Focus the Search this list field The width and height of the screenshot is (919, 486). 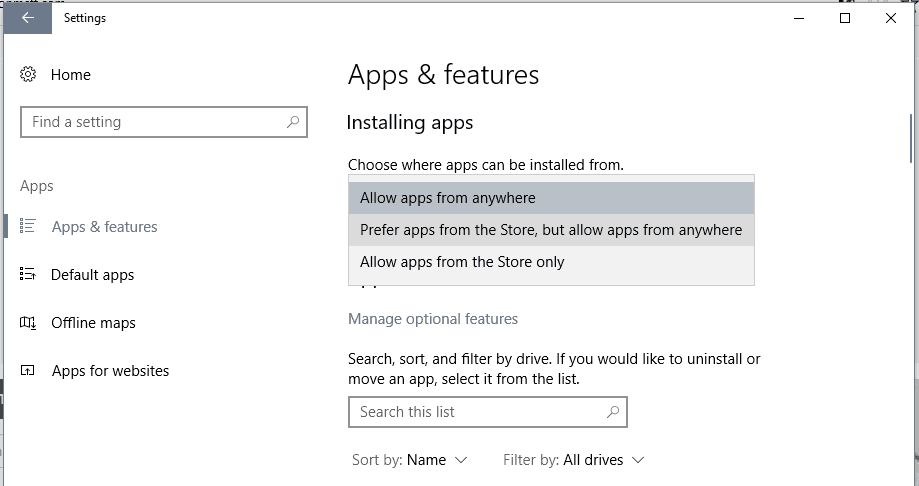(488, 412)
